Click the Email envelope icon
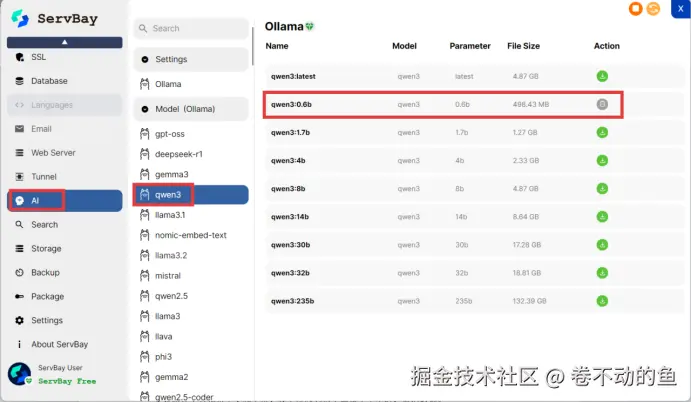The height and width of the screenshot is (402, 691). click(19, 129)
